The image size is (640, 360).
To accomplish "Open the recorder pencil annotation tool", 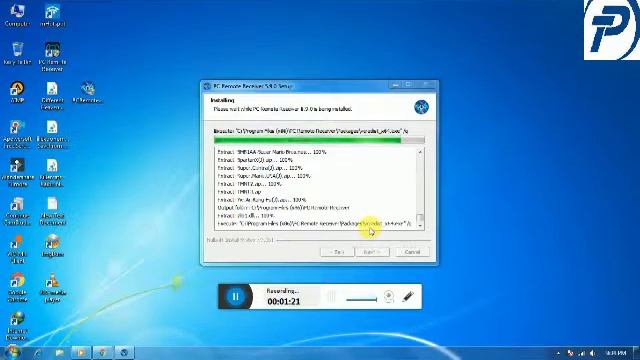I will (x=408, y=296).
